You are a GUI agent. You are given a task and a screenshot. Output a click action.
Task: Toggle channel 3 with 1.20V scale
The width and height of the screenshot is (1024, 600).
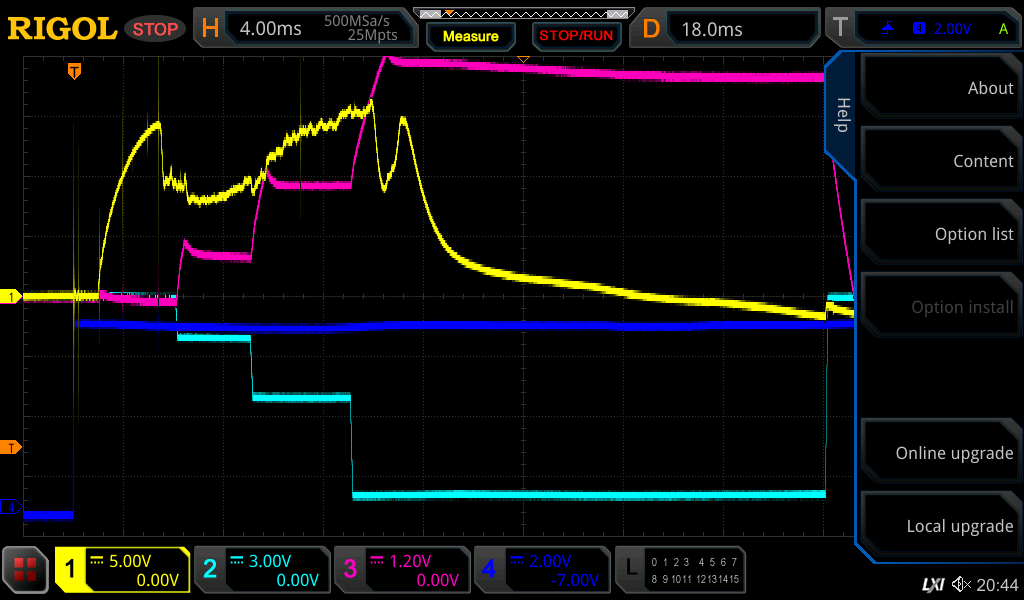(x=401, y=570)
